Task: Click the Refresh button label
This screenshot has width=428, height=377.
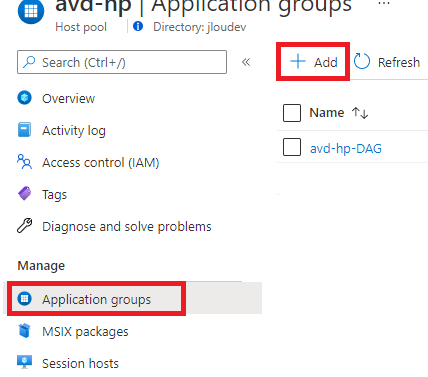Action: 399,62
